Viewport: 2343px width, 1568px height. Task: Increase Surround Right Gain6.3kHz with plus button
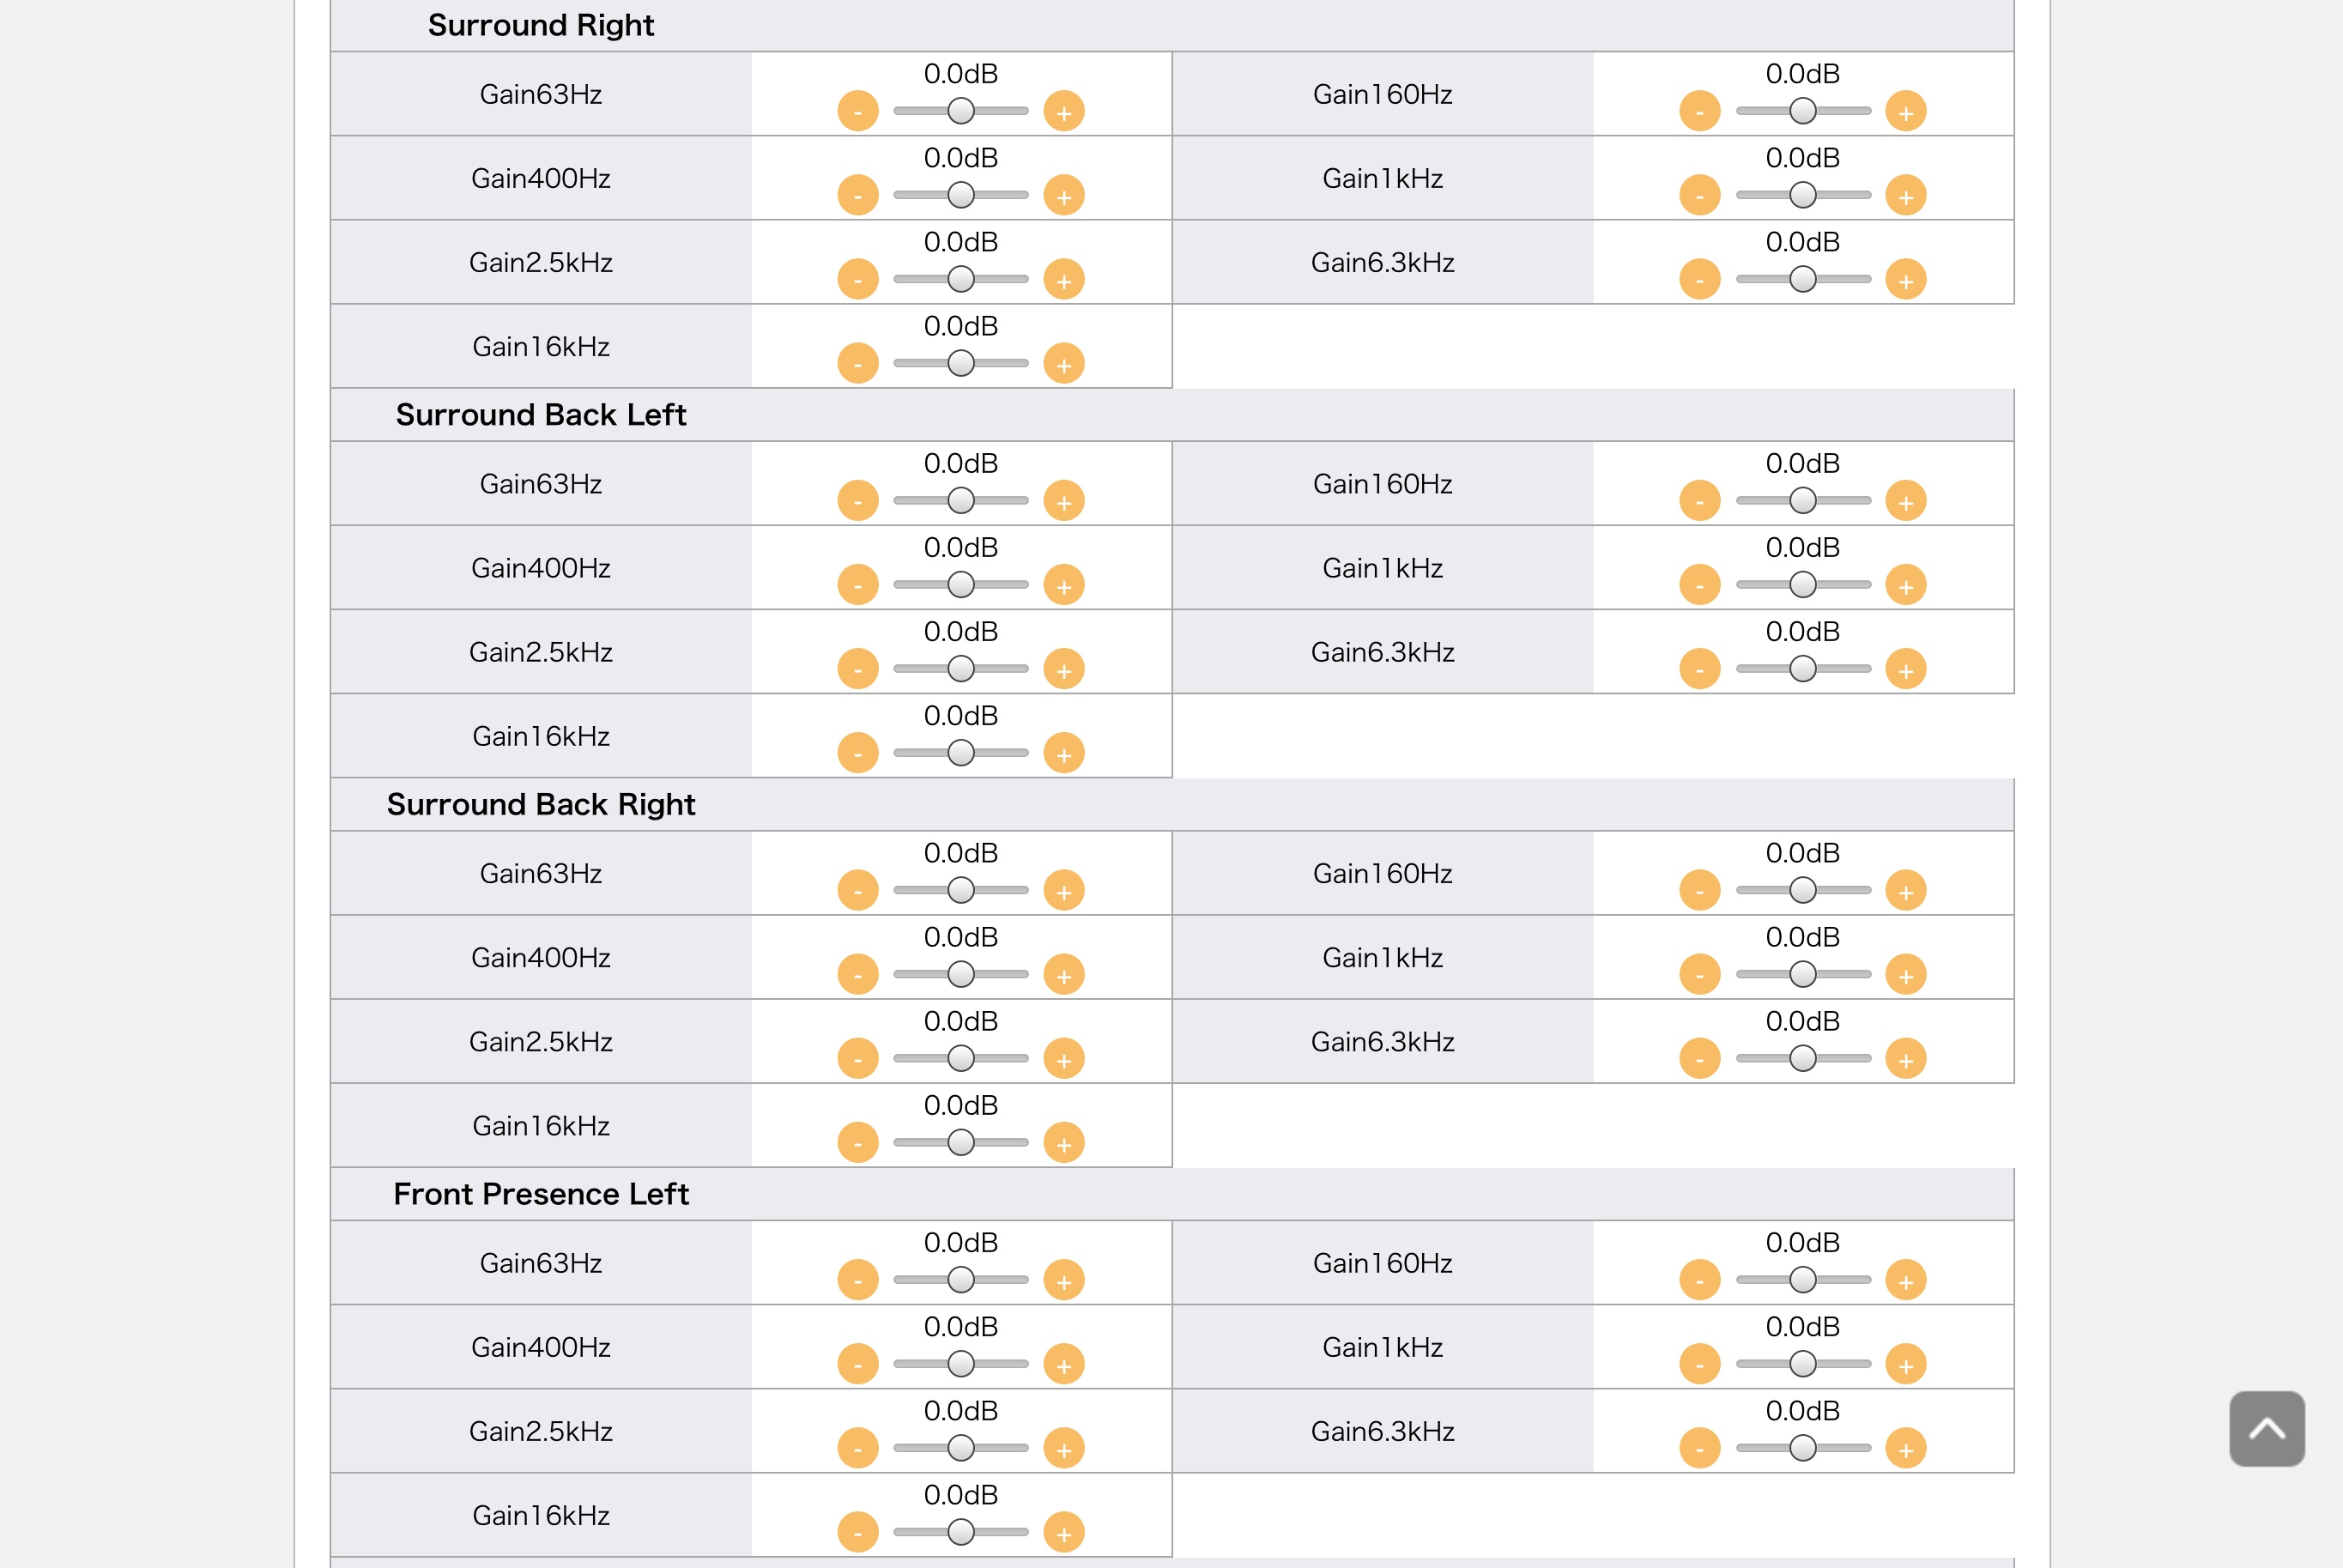1905,279
